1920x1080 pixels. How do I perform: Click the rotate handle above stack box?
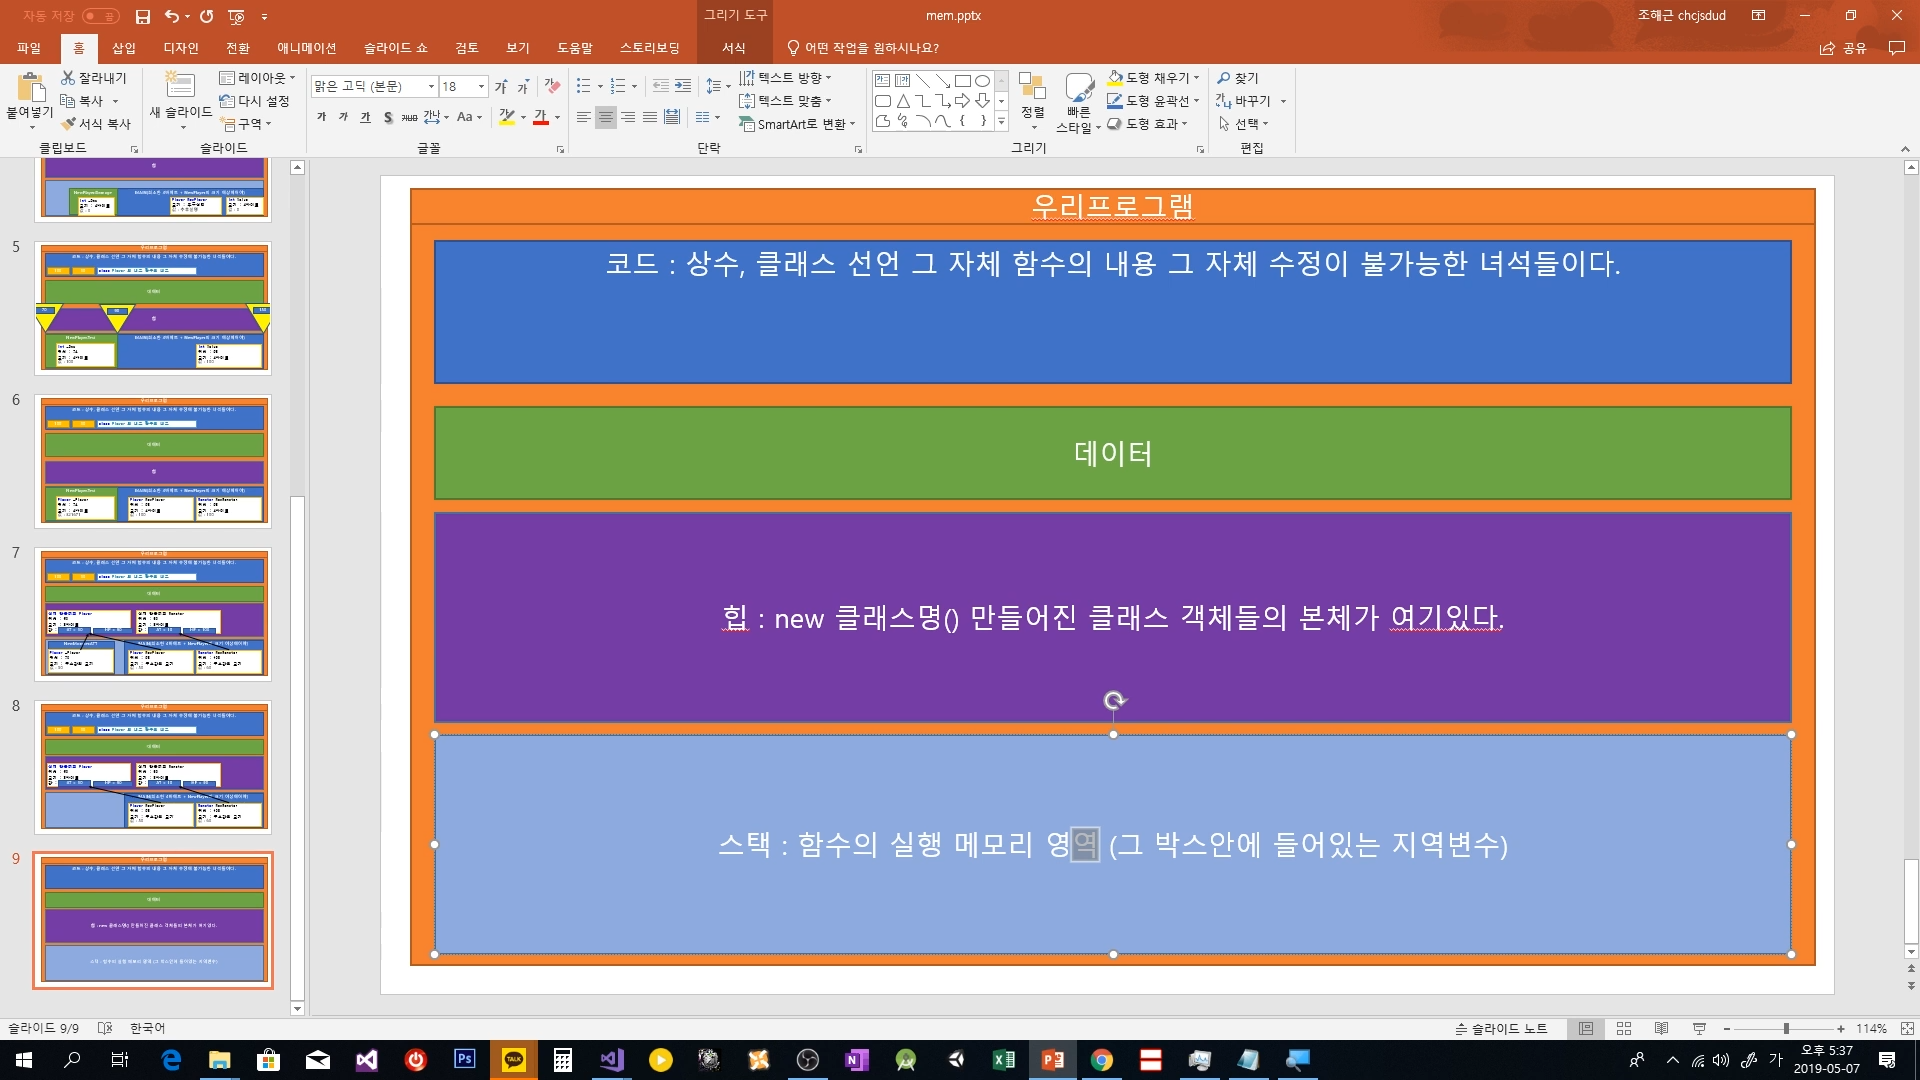point(1114,701)
